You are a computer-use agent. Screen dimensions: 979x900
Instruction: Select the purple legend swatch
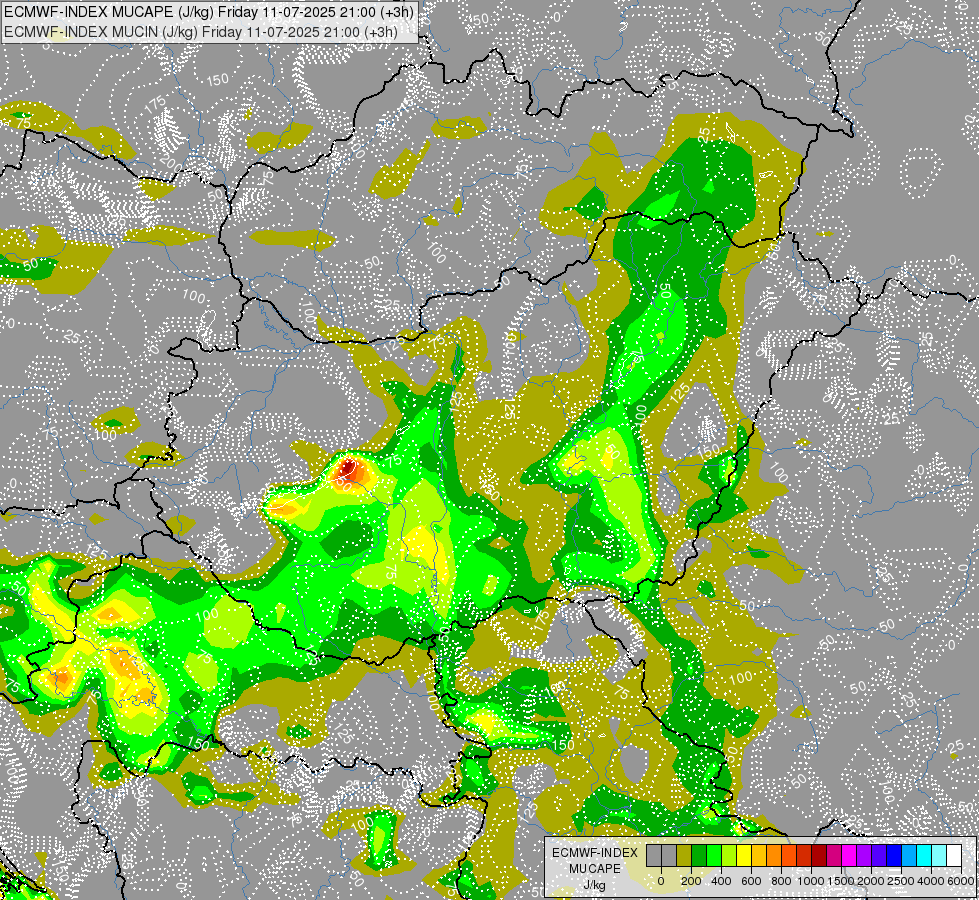(x=865, y=856)
